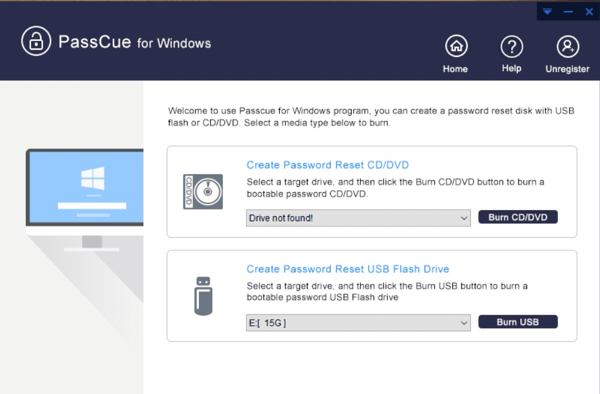Click the Burn CD/DVD button
Viewport: 600px width, 394px height.
(518, 217)
